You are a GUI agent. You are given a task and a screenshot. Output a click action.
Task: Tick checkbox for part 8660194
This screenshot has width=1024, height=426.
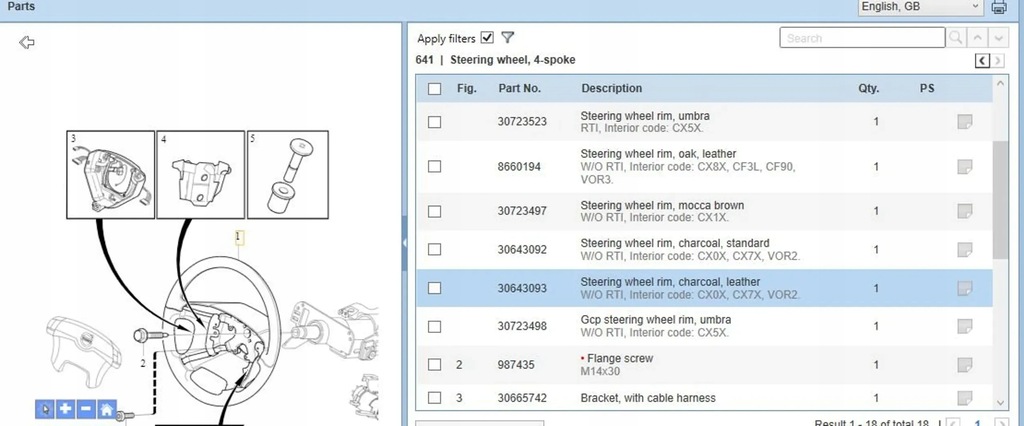[x=434, y=167]
